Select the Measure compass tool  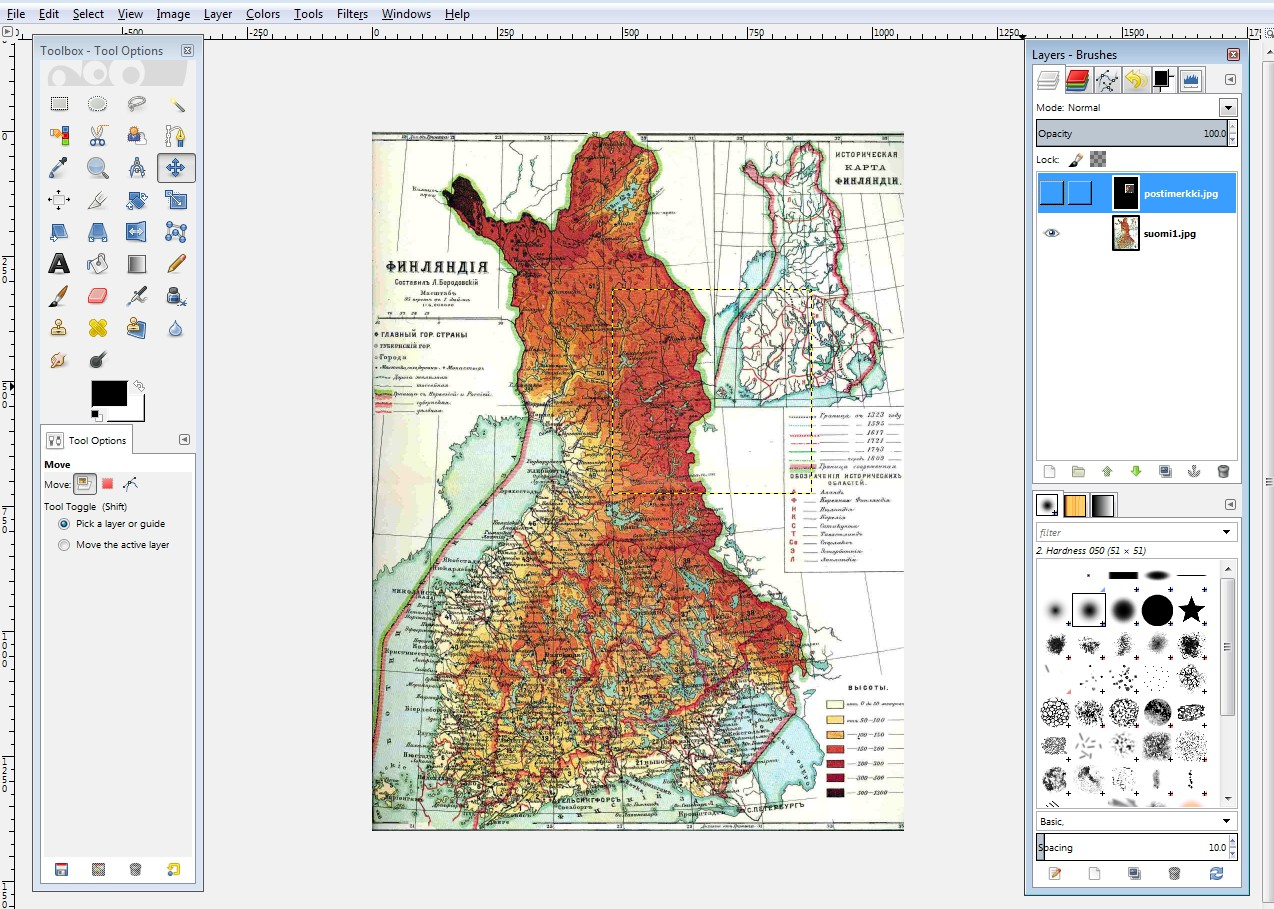137,167
